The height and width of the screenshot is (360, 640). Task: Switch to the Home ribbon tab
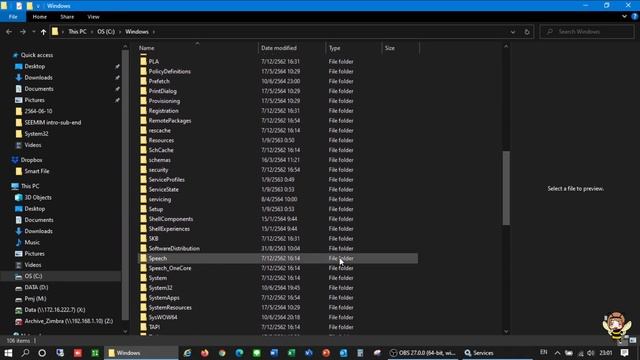[40, 17]
